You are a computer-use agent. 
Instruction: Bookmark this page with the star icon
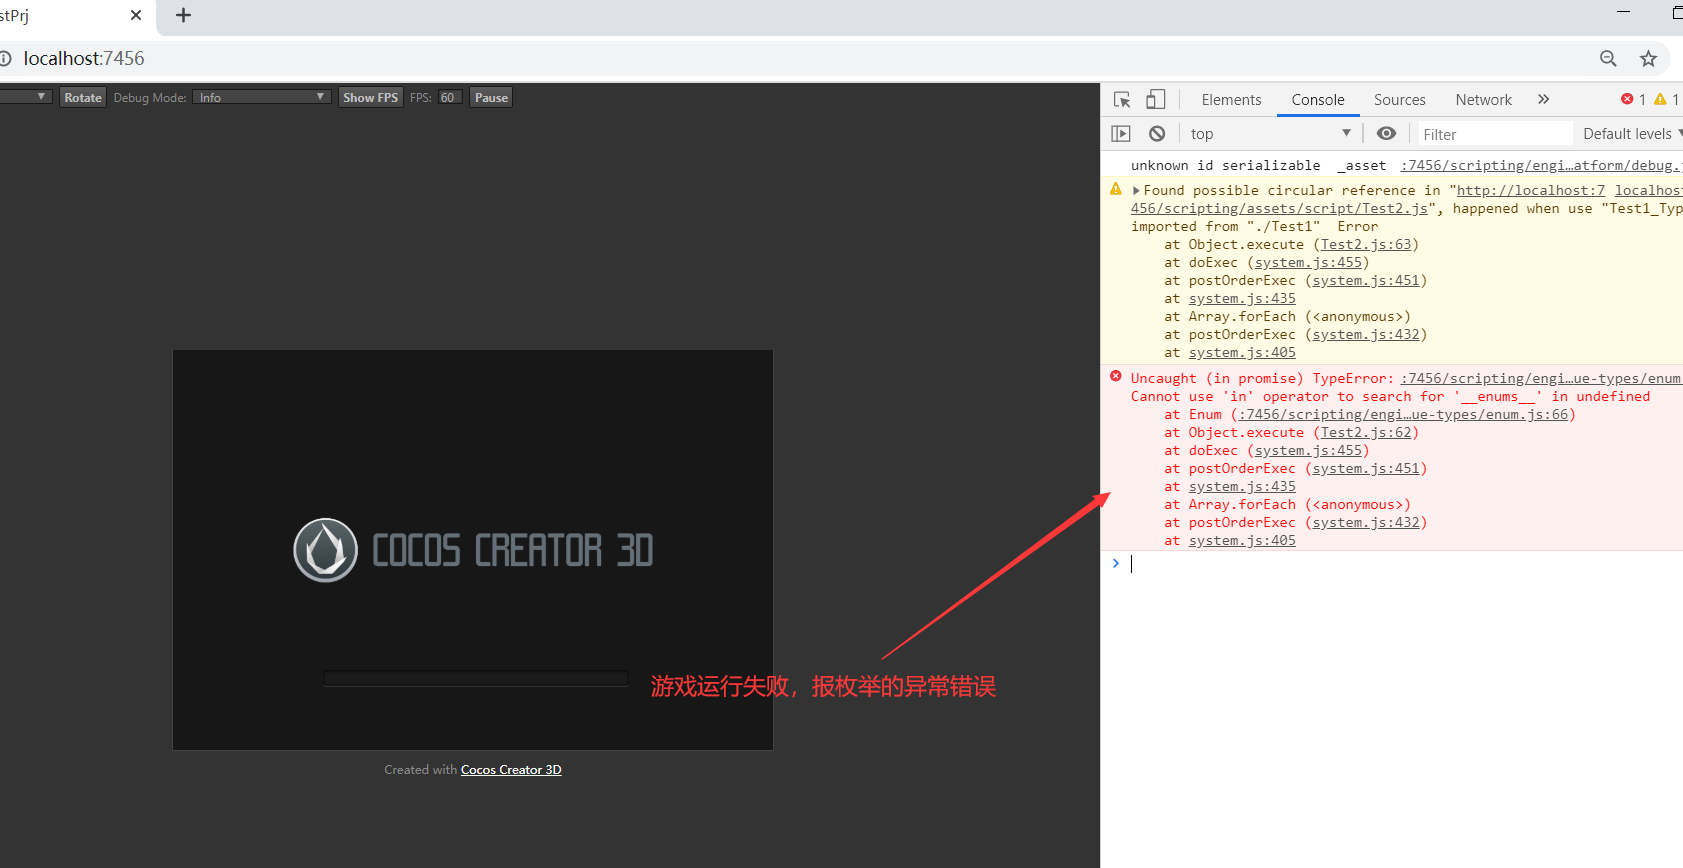pyautogui.click(x=1649, y=59)
